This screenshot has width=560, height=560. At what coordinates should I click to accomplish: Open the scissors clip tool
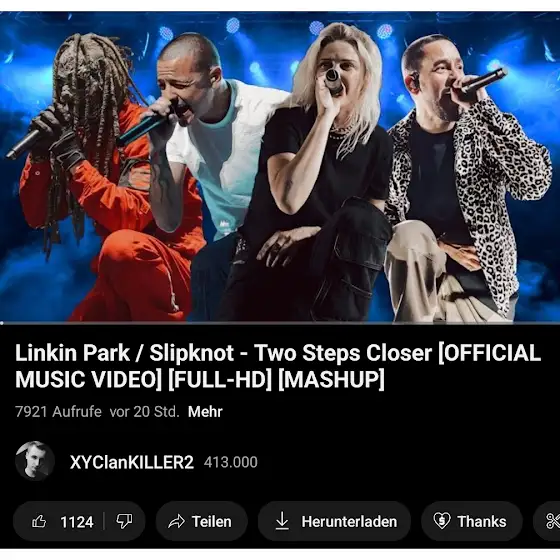pos(553,521)
